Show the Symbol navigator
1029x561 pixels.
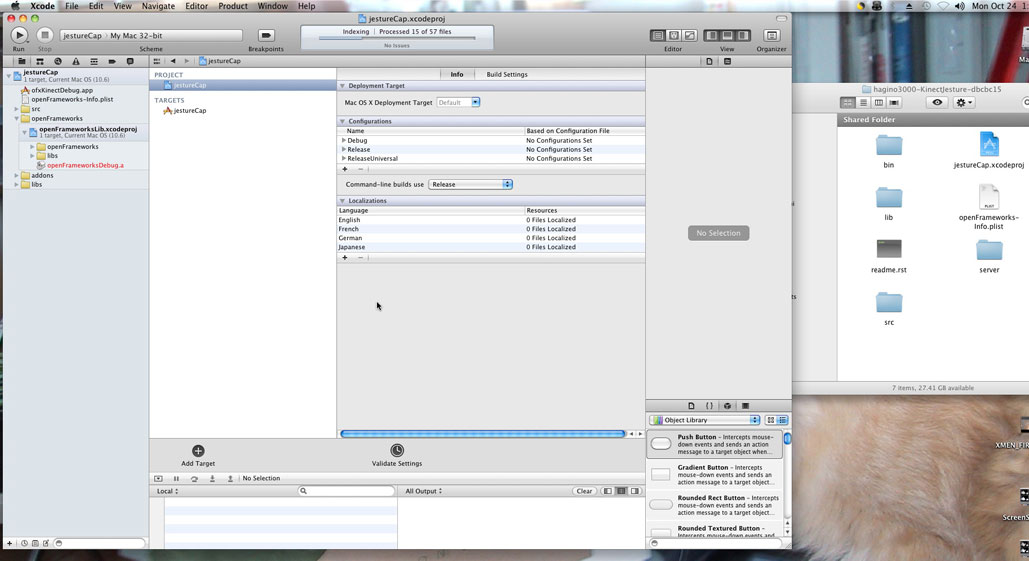point(39,61)
